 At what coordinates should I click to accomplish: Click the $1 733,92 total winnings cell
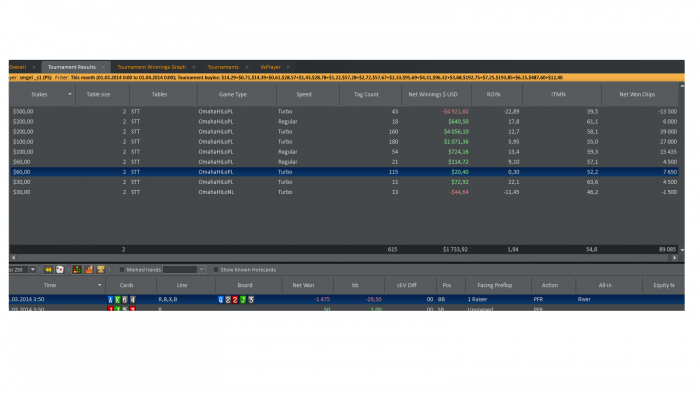(x=455, y=249)
